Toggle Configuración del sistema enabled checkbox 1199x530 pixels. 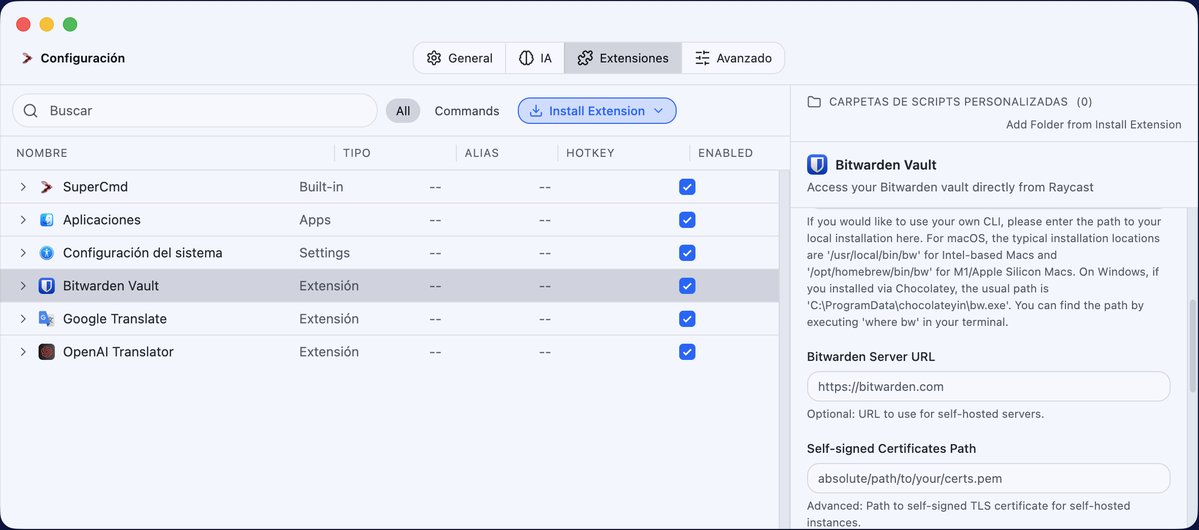pyautogui.click(x=687, y=252)
